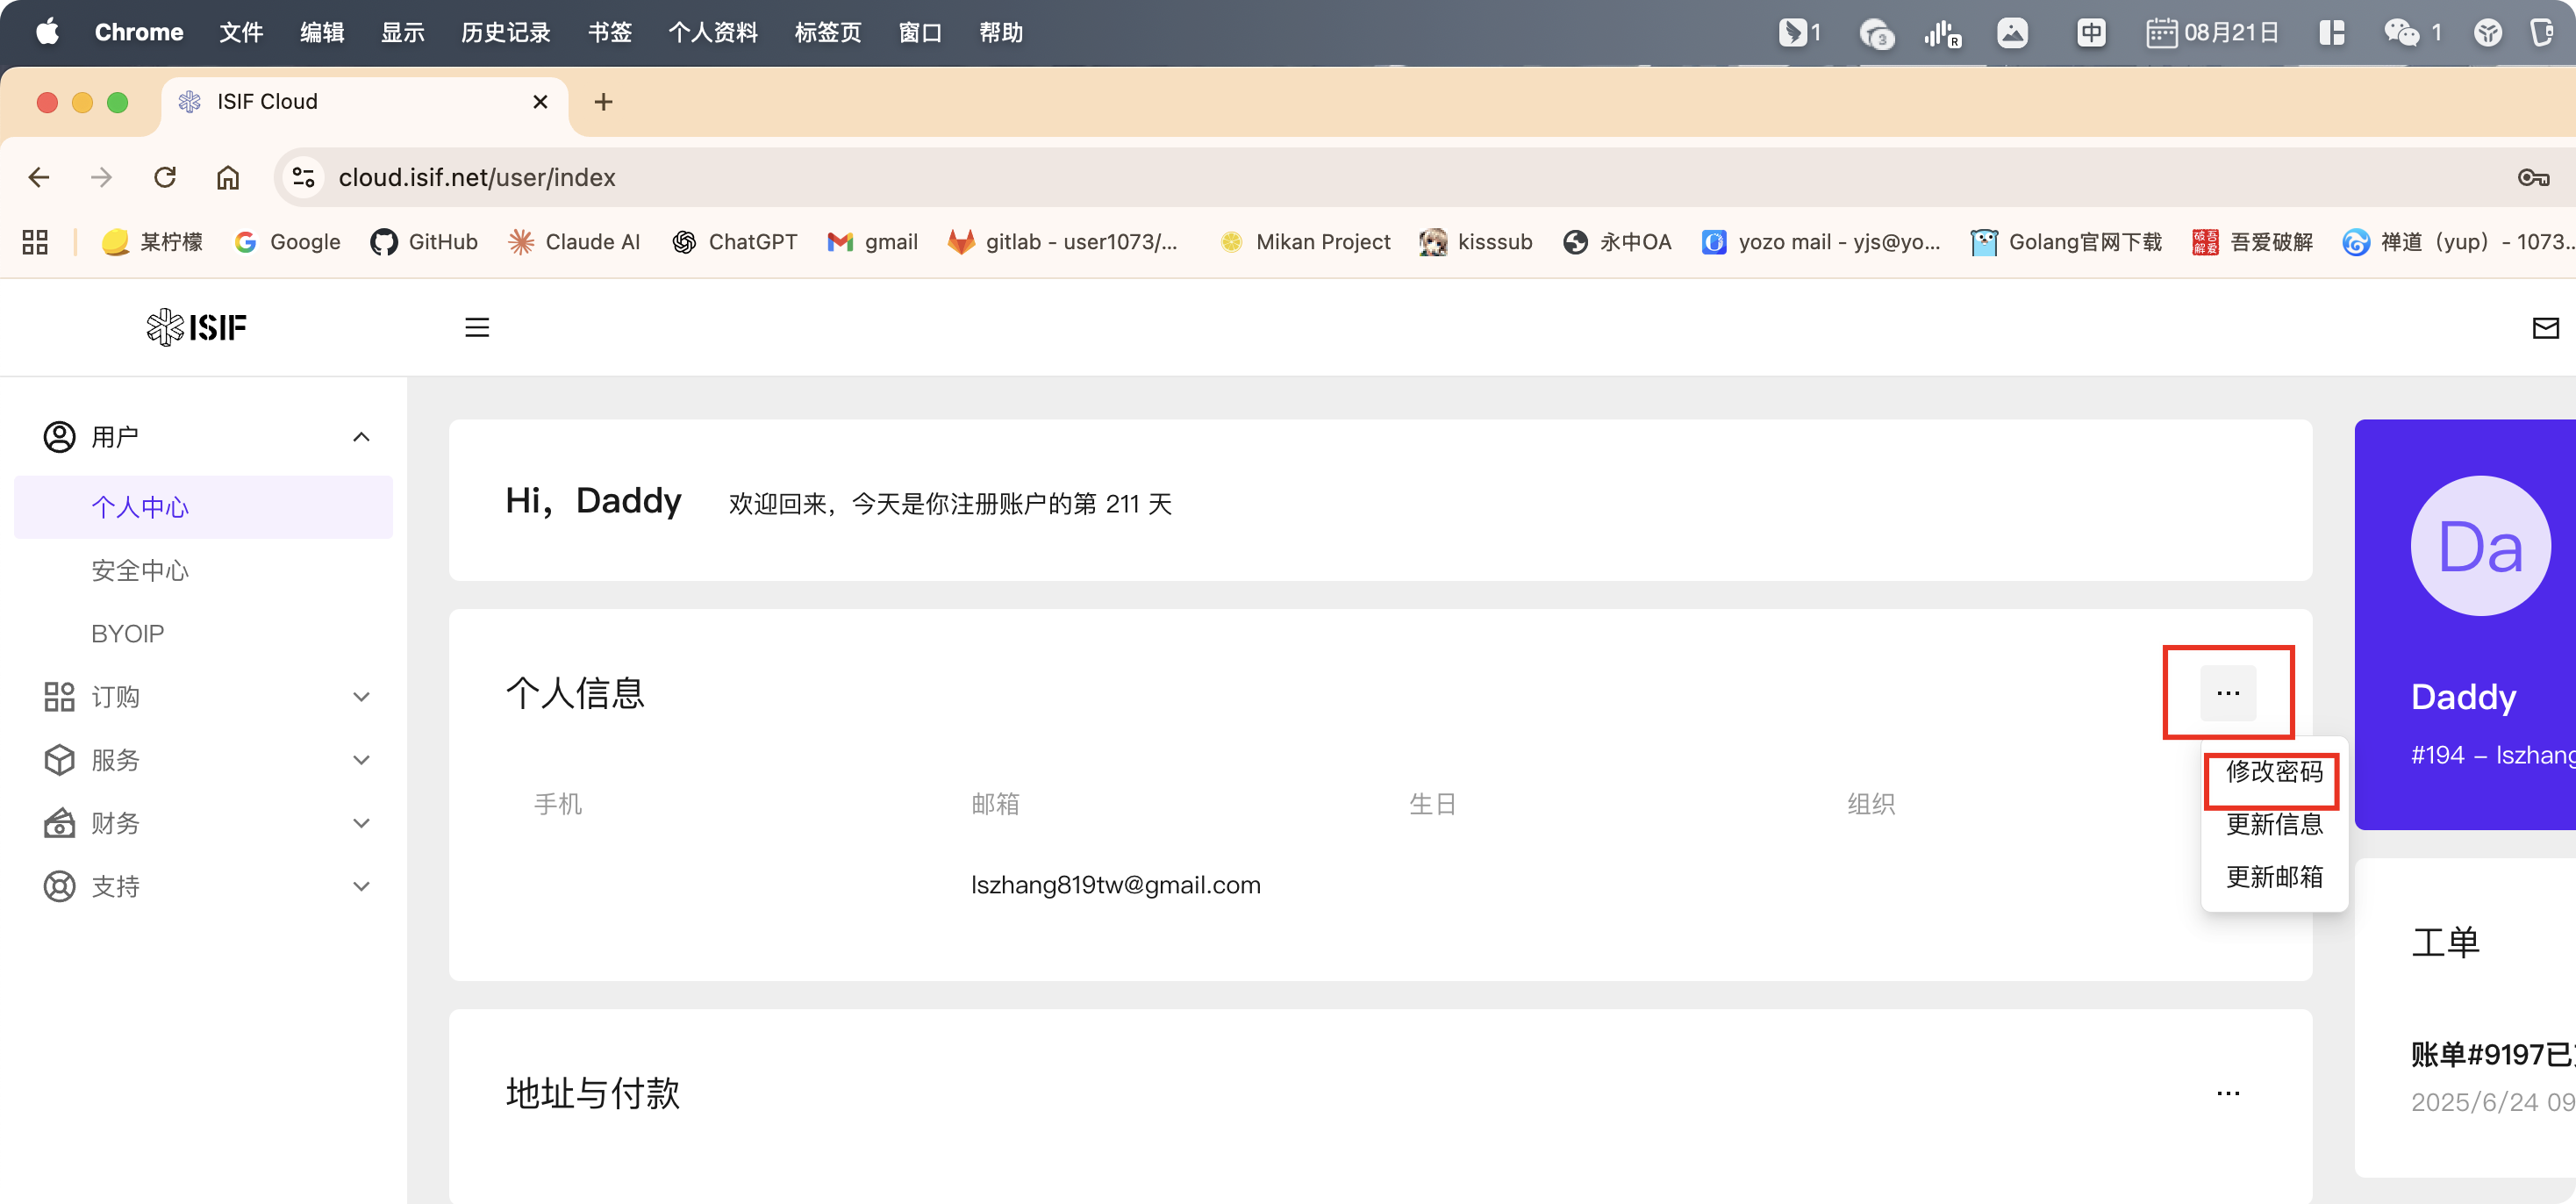Open the yozo mail bookmark
The image size is (2576, 1204).
[x=1821, y=242]
